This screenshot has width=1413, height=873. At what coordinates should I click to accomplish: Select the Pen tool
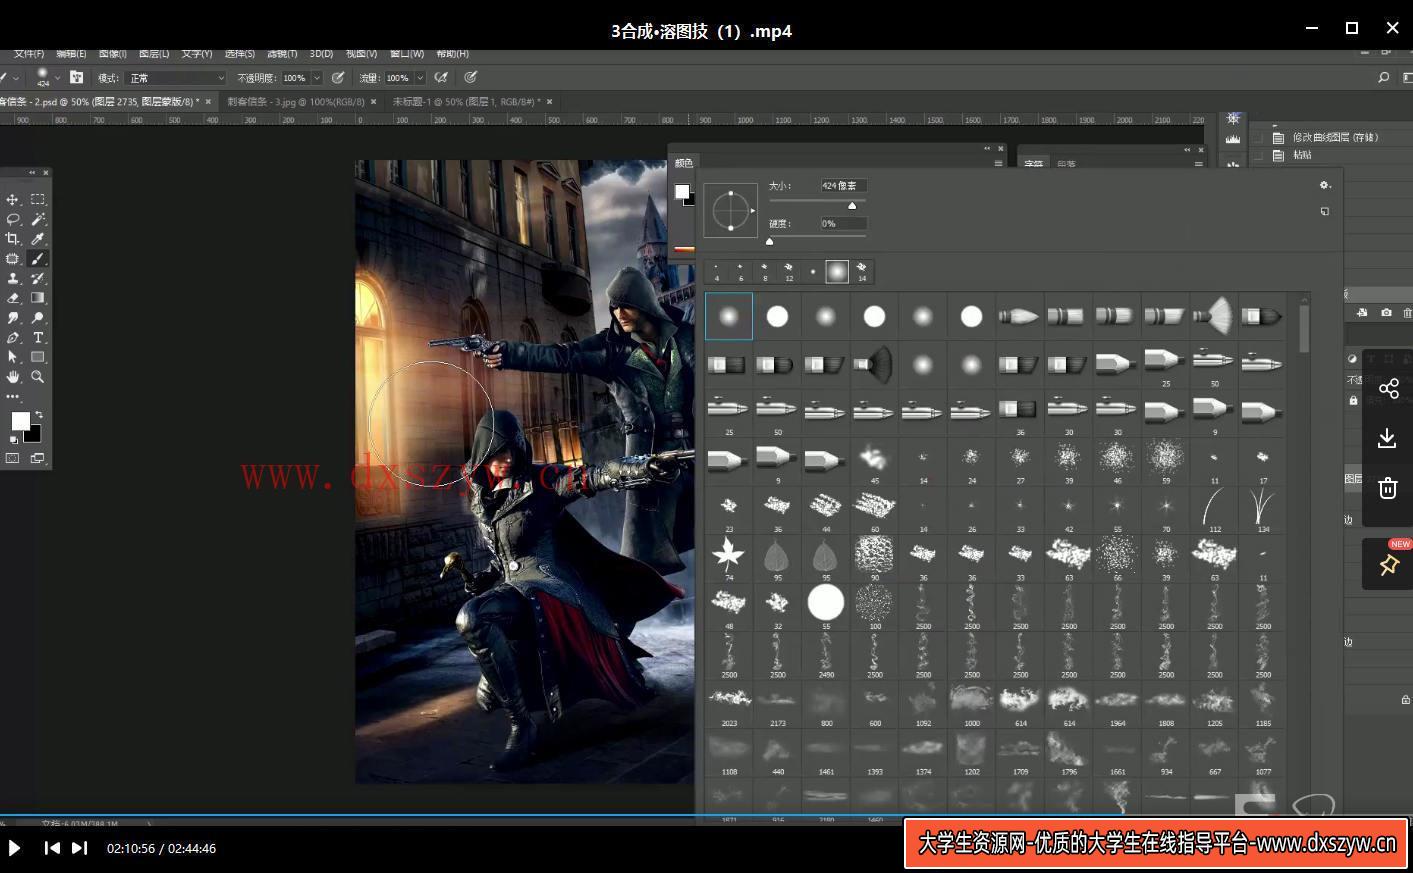13,338
